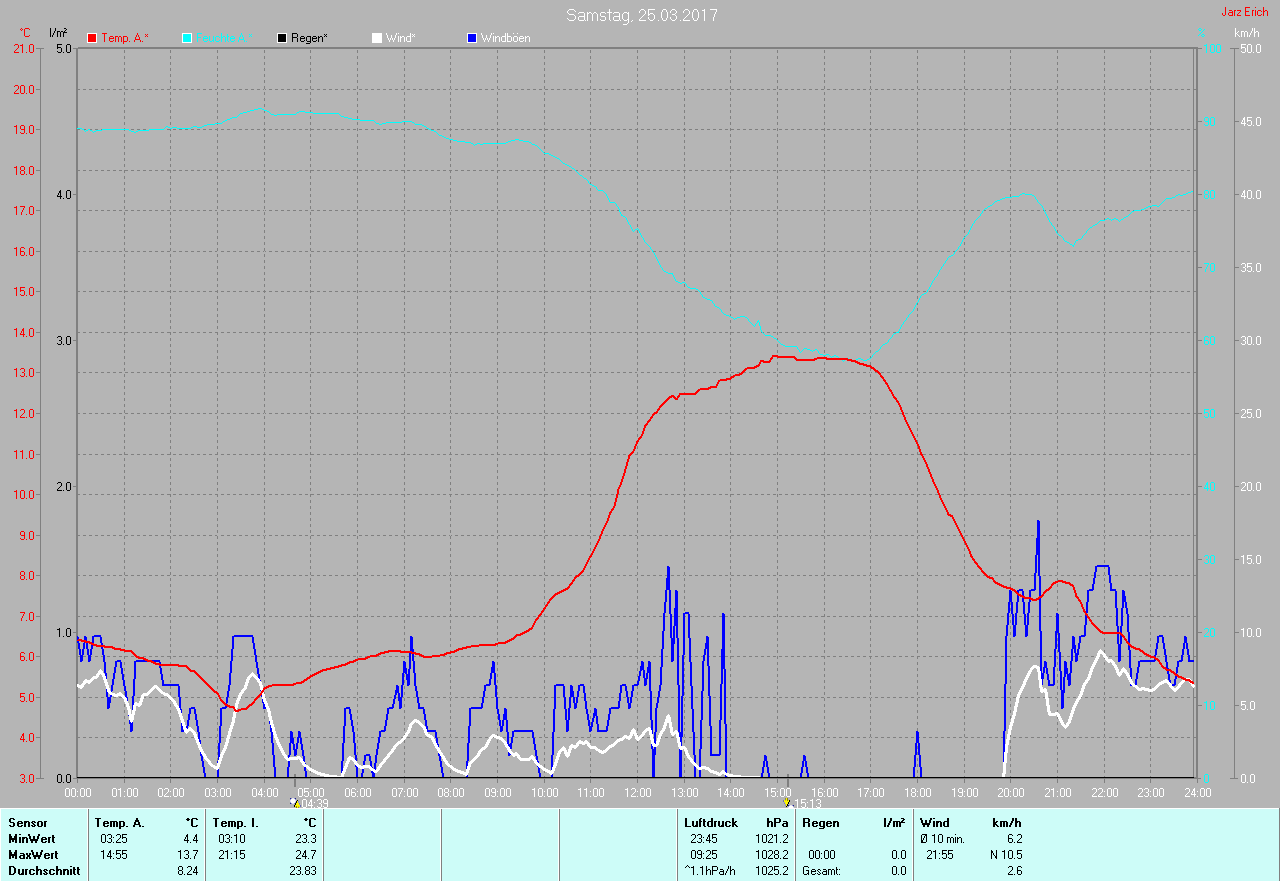Click the 04:39 marker icon on time axis
This screenshot has width=1280, height=881.
pyautogui.click(x=294, y=802)
